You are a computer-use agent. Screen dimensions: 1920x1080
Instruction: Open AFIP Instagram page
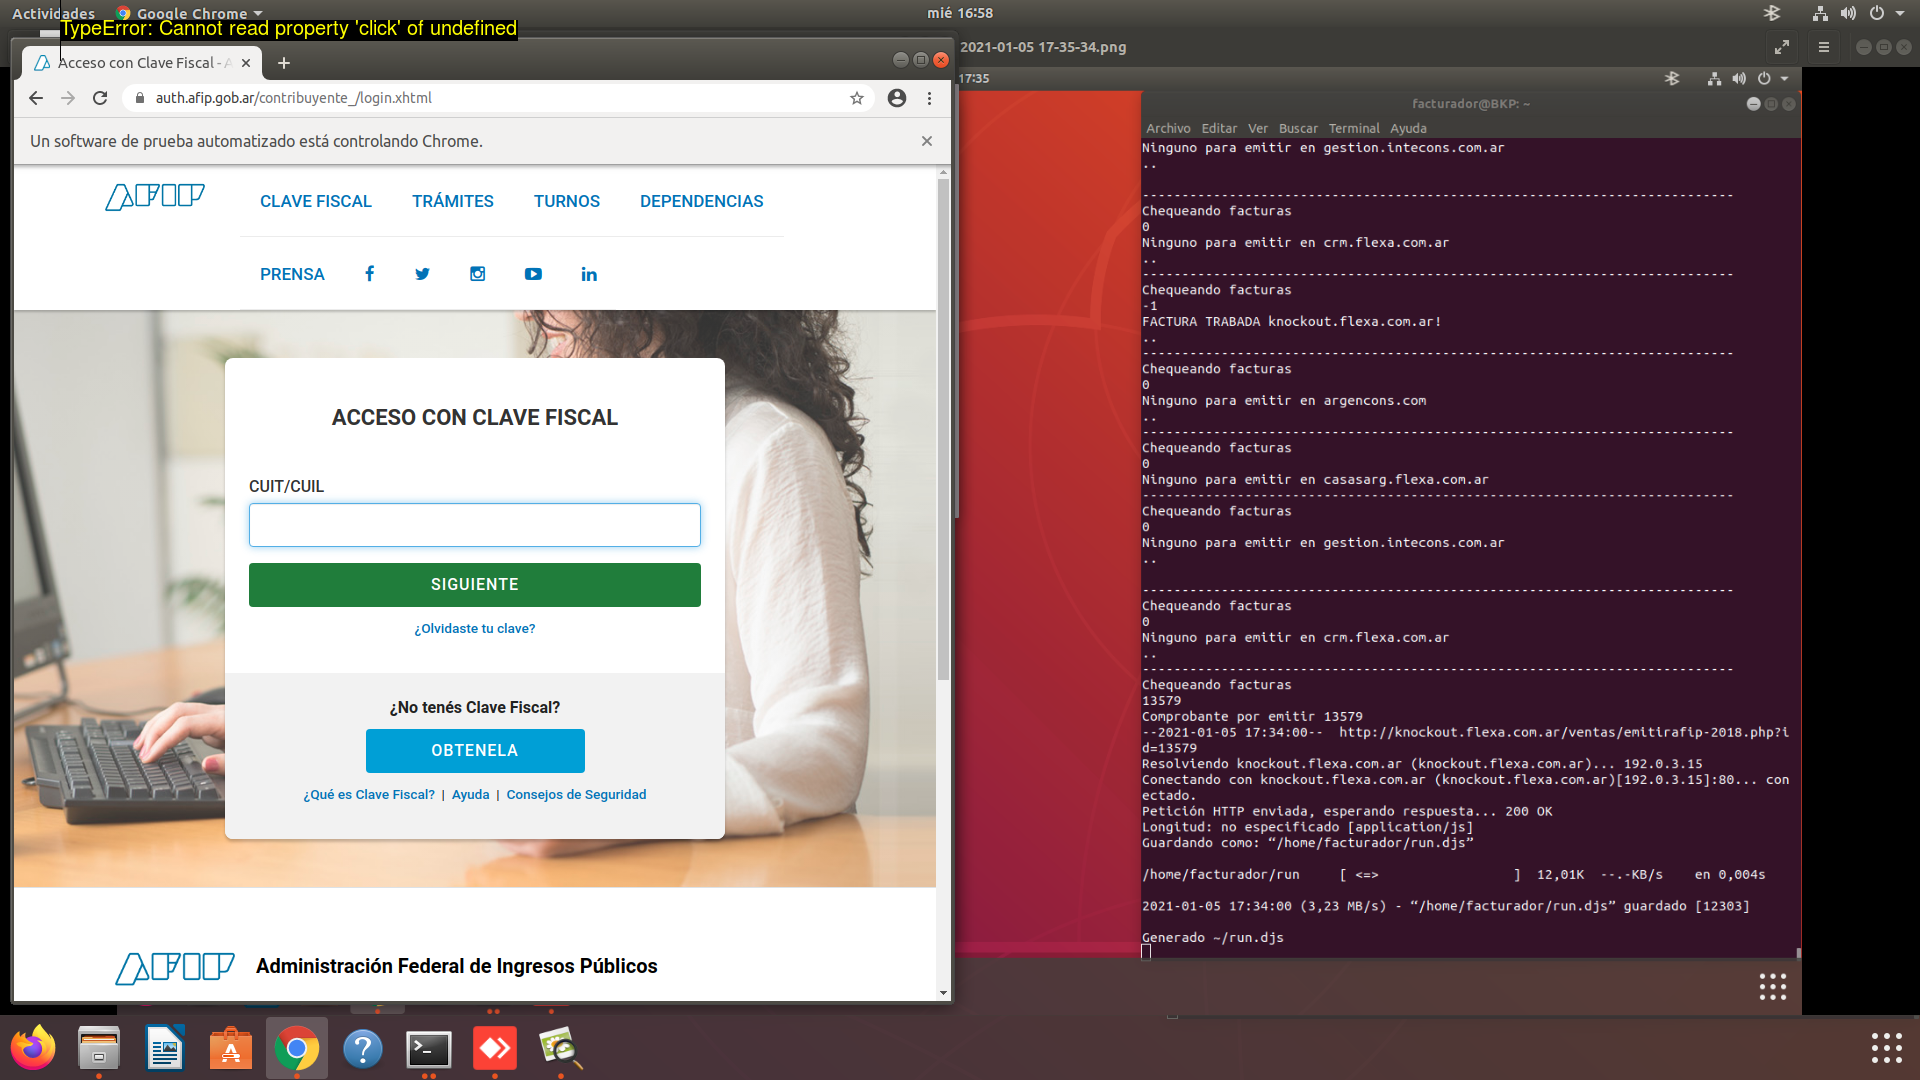point(478,274)
